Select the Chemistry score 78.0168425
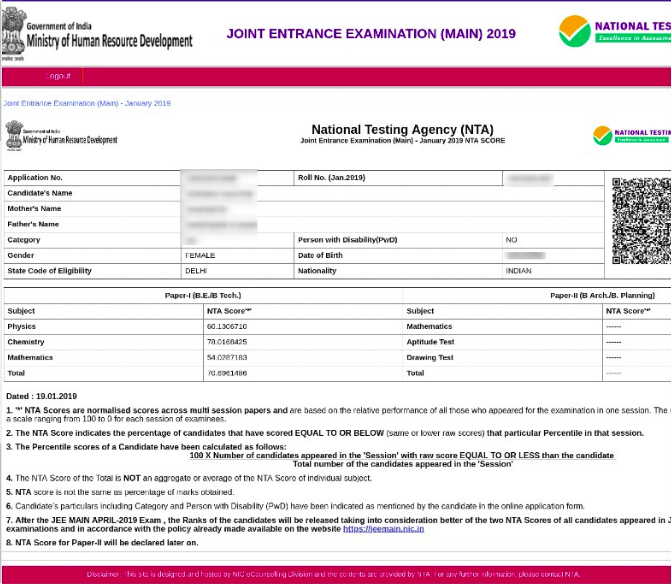The image size is (671, 584). tap(227, 342)
